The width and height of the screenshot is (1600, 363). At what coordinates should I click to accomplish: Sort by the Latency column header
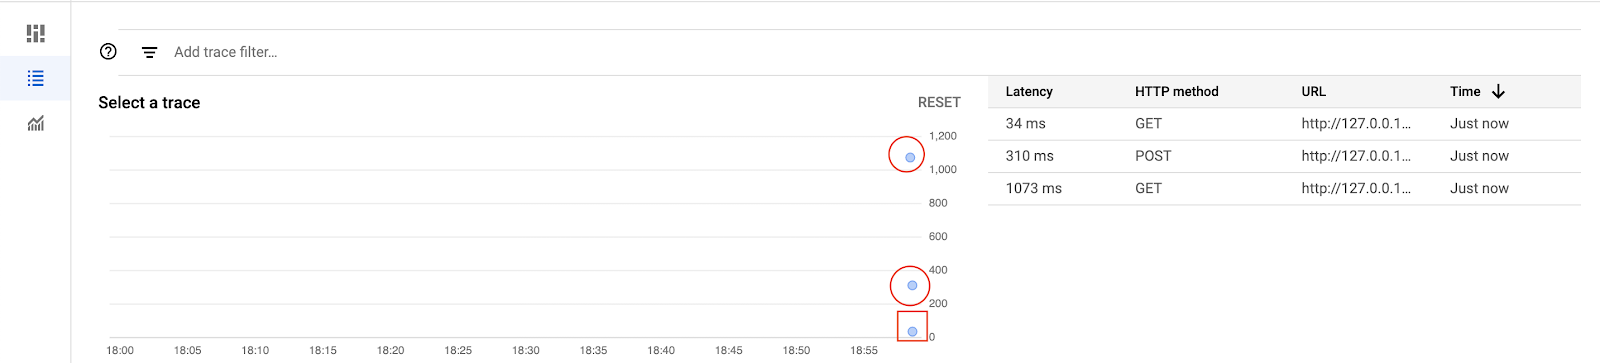1029,91
